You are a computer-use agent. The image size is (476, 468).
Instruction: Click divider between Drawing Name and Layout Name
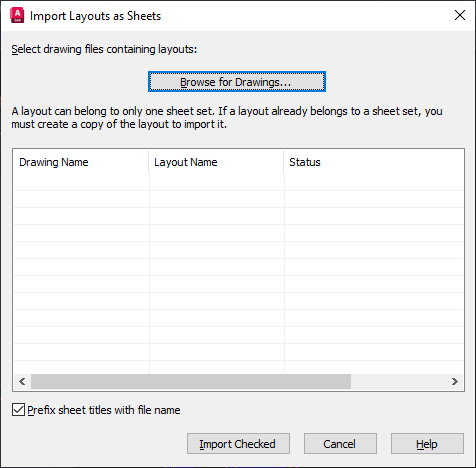tap(149, 162)
